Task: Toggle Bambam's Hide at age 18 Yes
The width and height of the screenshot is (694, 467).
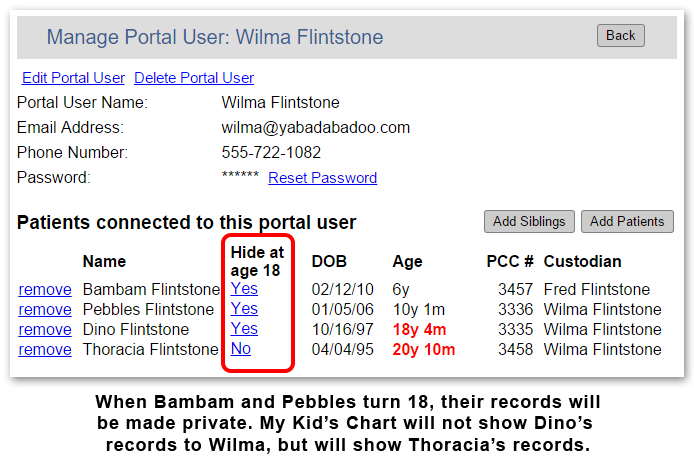Action: (x=244, y=289)
